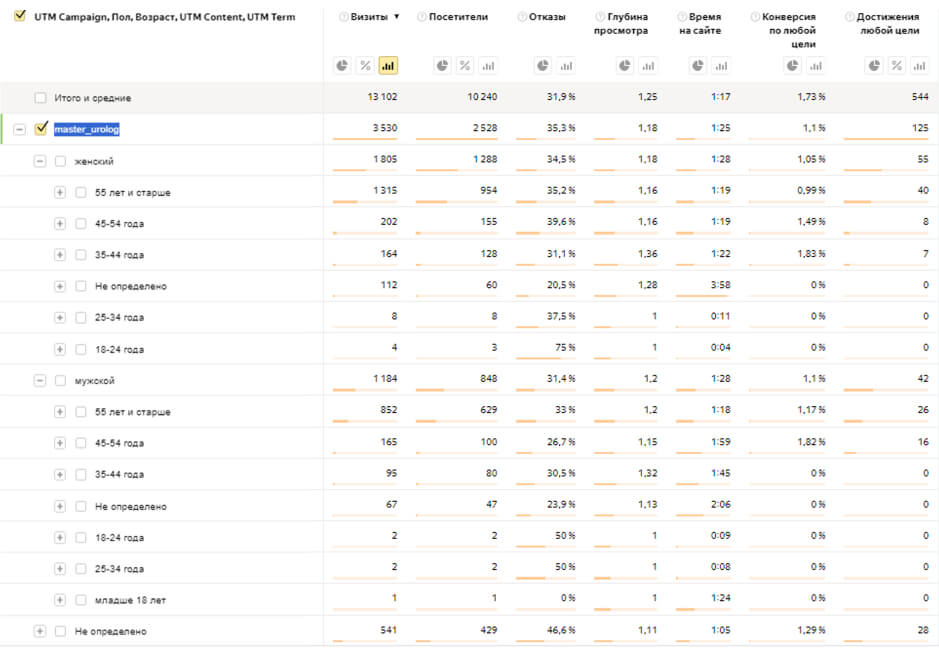Image resolution: width=939 pixels, height=654 pixels.
Task: Select pie chart icon under Визиты column
Action: (x=342, y=66)
